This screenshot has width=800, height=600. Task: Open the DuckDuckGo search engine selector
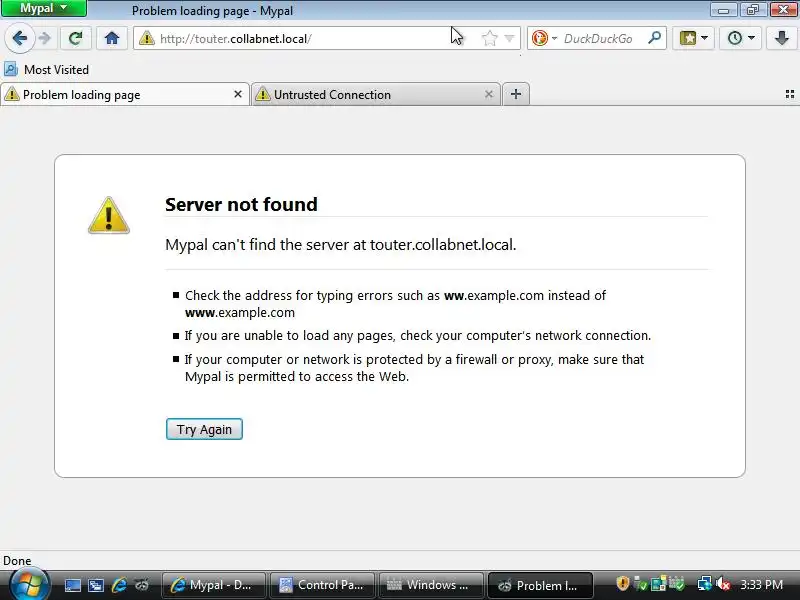click(544, 38)
